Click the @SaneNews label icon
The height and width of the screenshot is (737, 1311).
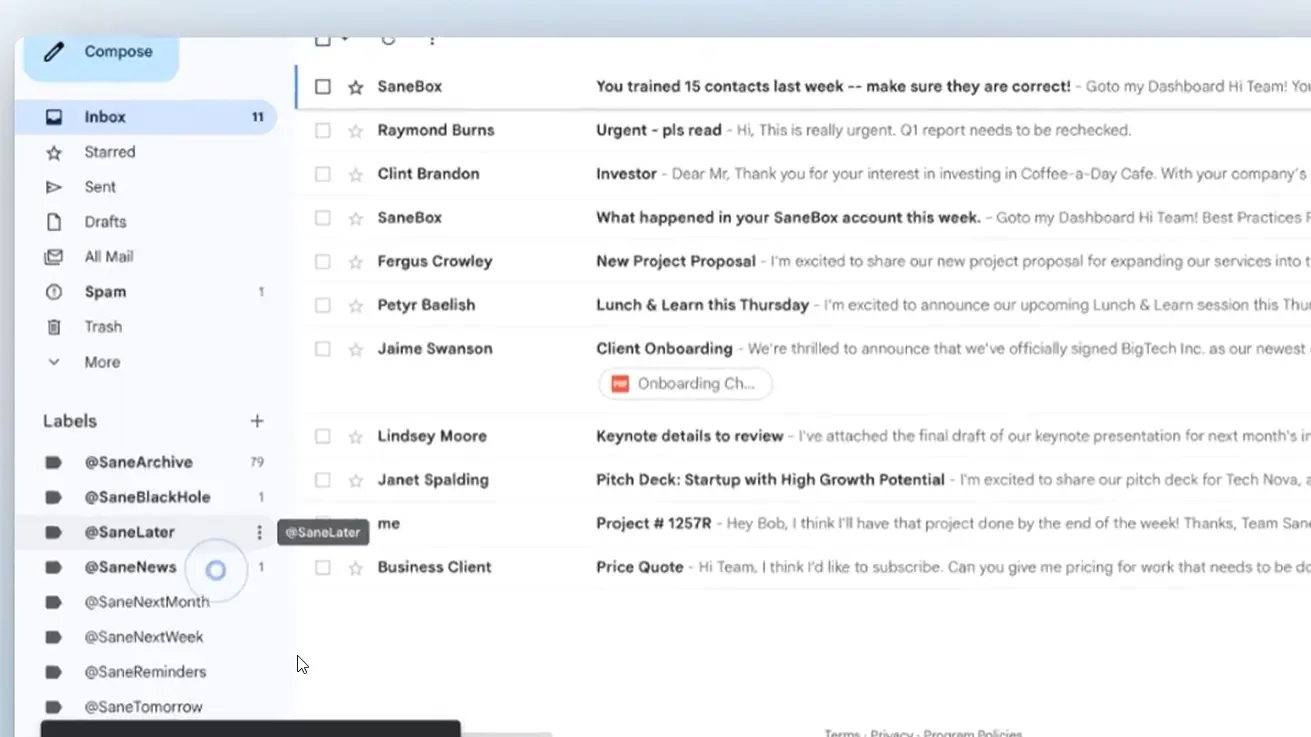coord(54,567)
